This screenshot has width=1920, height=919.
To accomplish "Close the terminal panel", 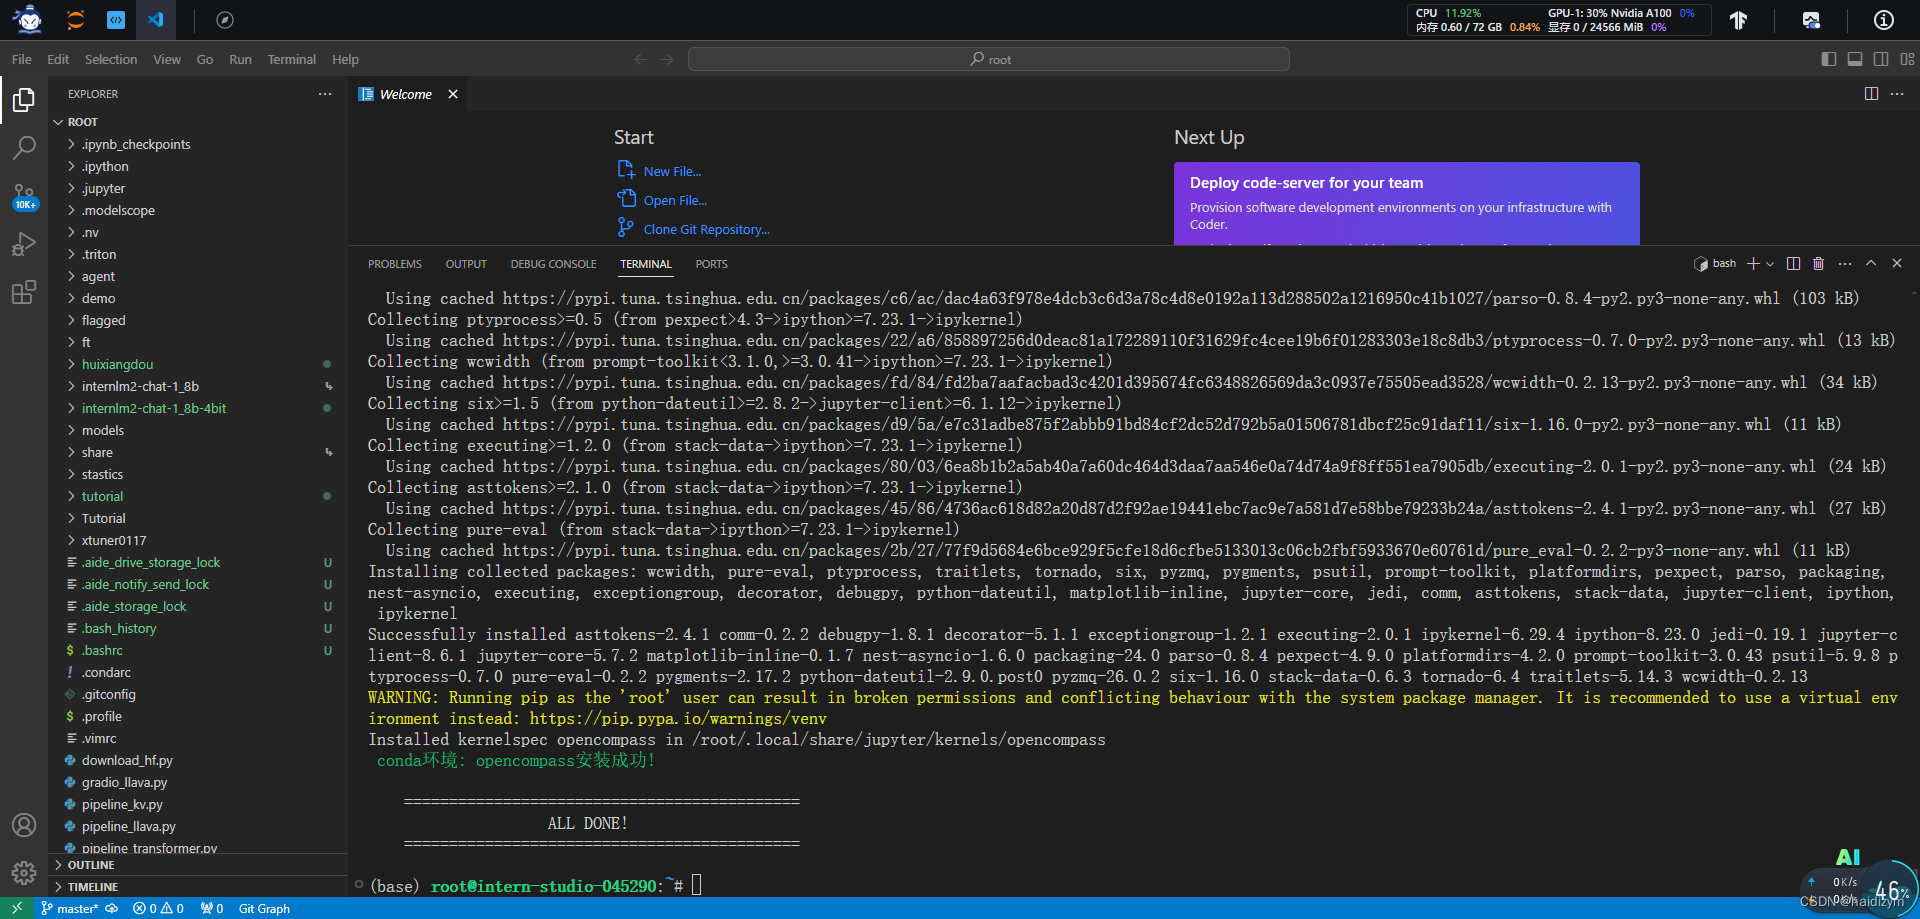I will point(1897,263).
